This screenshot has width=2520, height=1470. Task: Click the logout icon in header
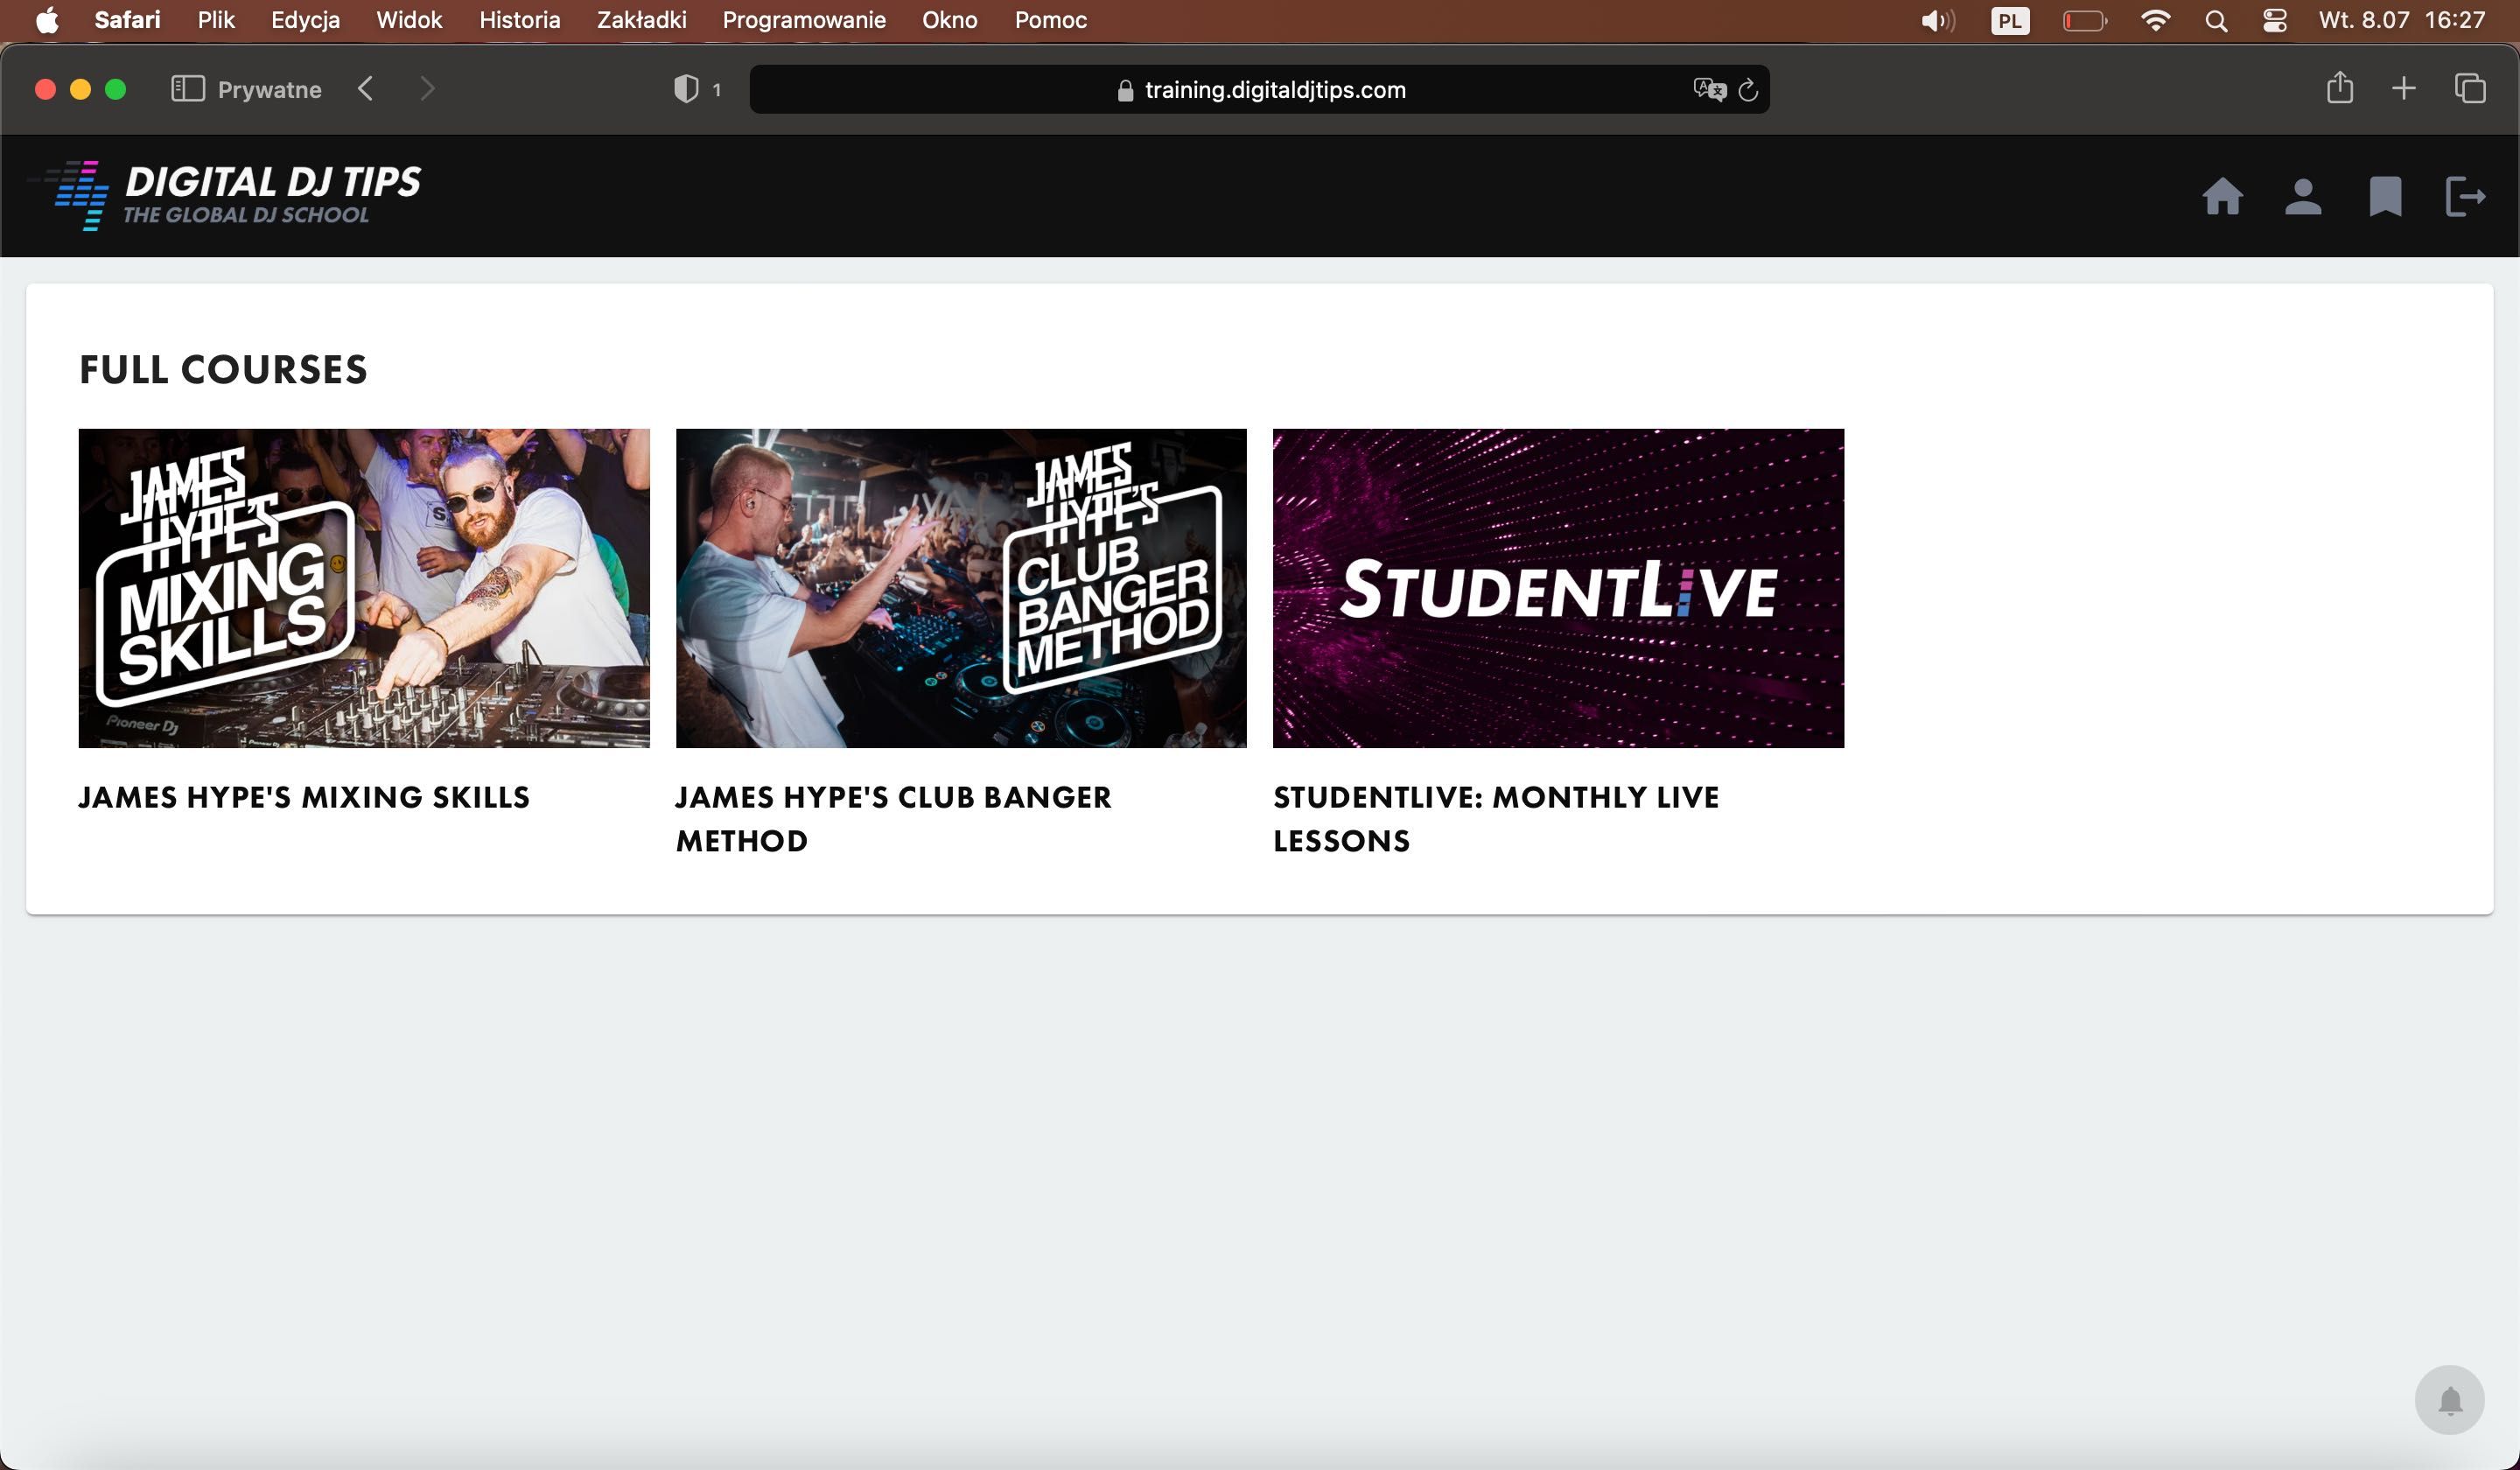[2465, 196]
